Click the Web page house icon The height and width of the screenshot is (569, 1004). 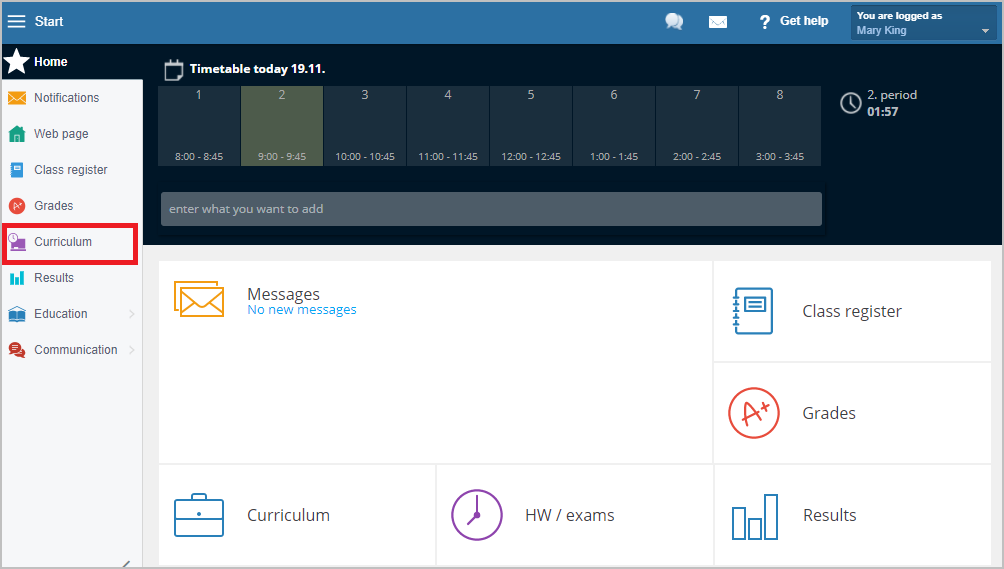tap(17, 134)
